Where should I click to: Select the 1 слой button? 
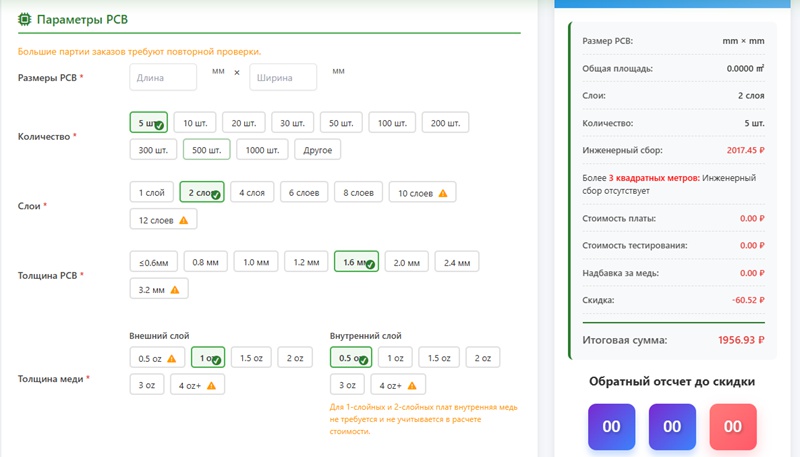click(x=150, y=192)
